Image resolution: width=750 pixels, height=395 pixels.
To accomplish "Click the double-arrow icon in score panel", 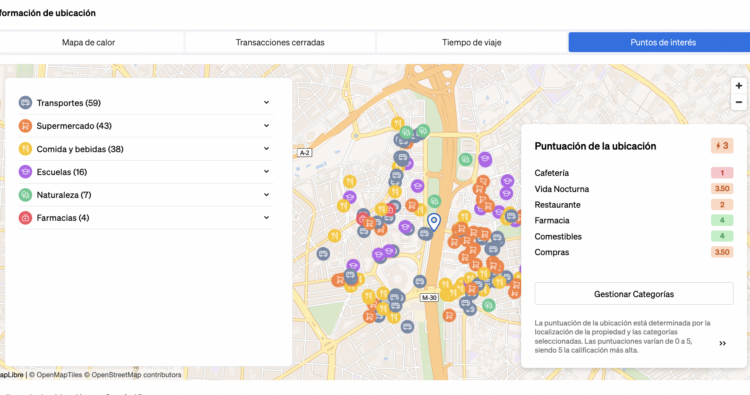I will pyautogui.click(x=722, y=343).
